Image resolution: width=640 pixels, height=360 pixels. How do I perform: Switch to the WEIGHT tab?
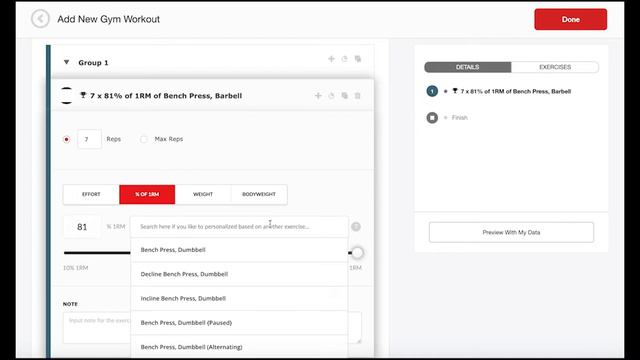tap(203, 194)
